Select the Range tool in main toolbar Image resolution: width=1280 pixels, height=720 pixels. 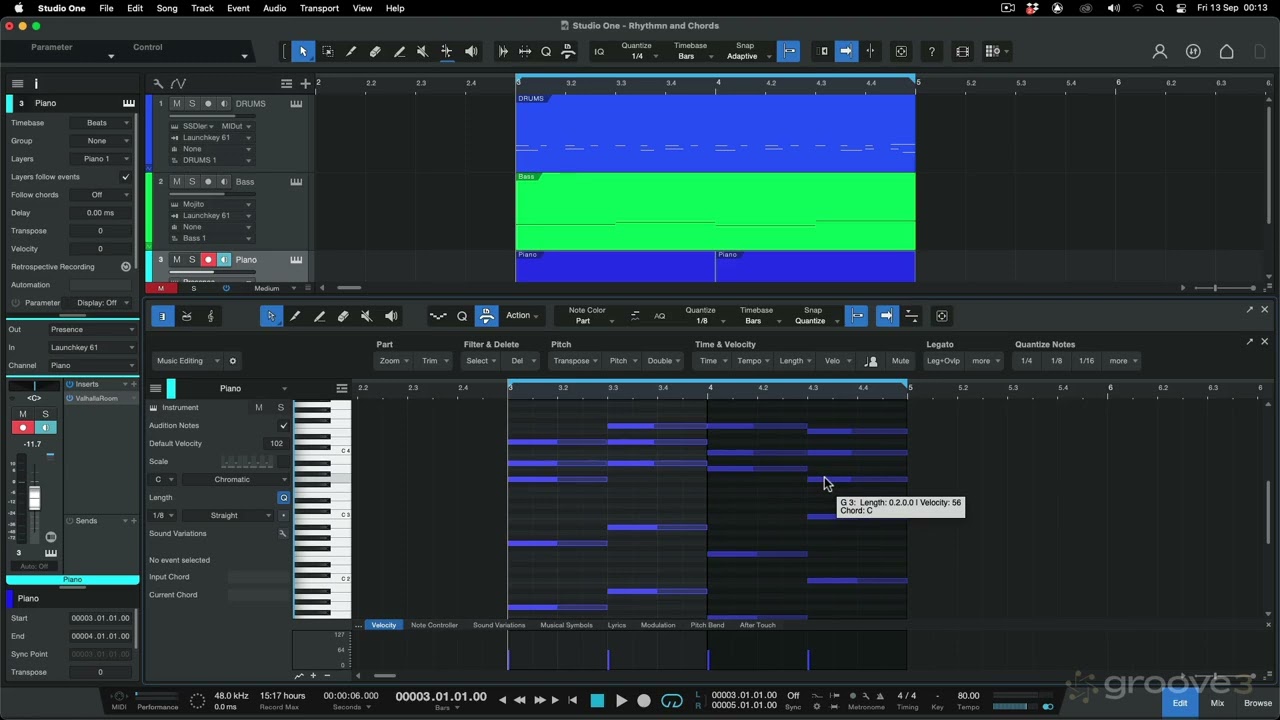(327, 52)
